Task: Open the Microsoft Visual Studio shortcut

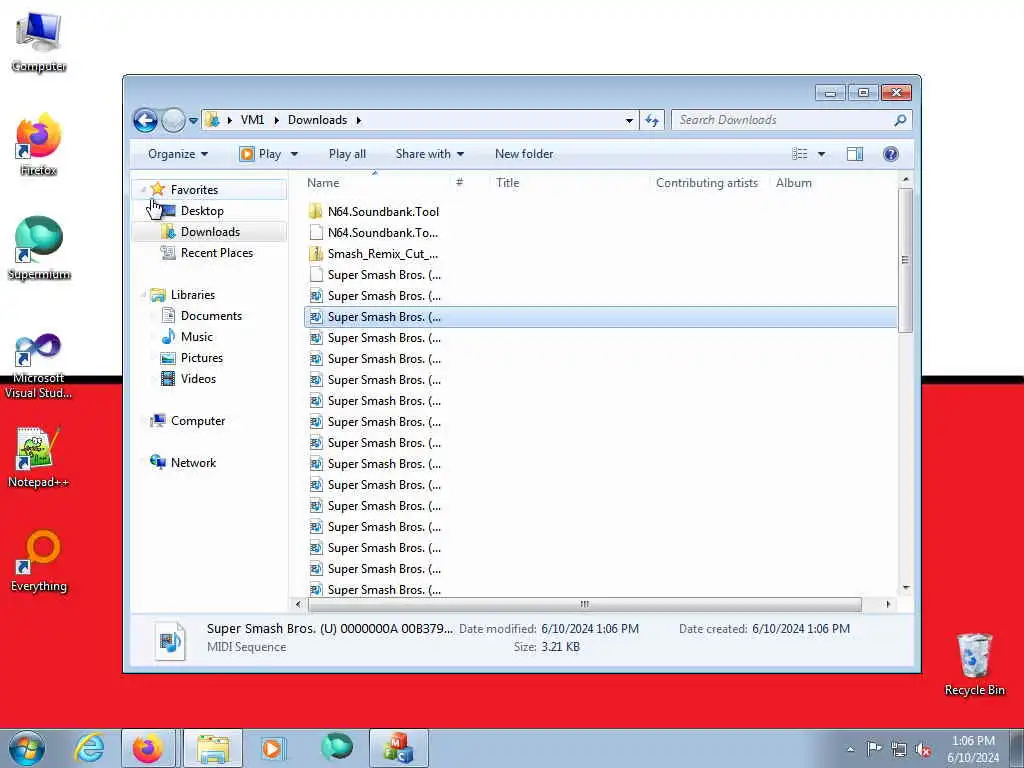Action: pyautogui.click(x=39, y=366)
